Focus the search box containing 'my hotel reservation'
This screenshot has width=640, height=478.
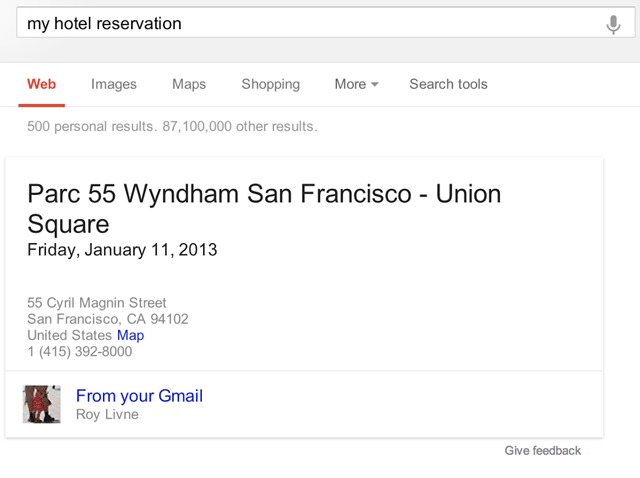[325, 23]
